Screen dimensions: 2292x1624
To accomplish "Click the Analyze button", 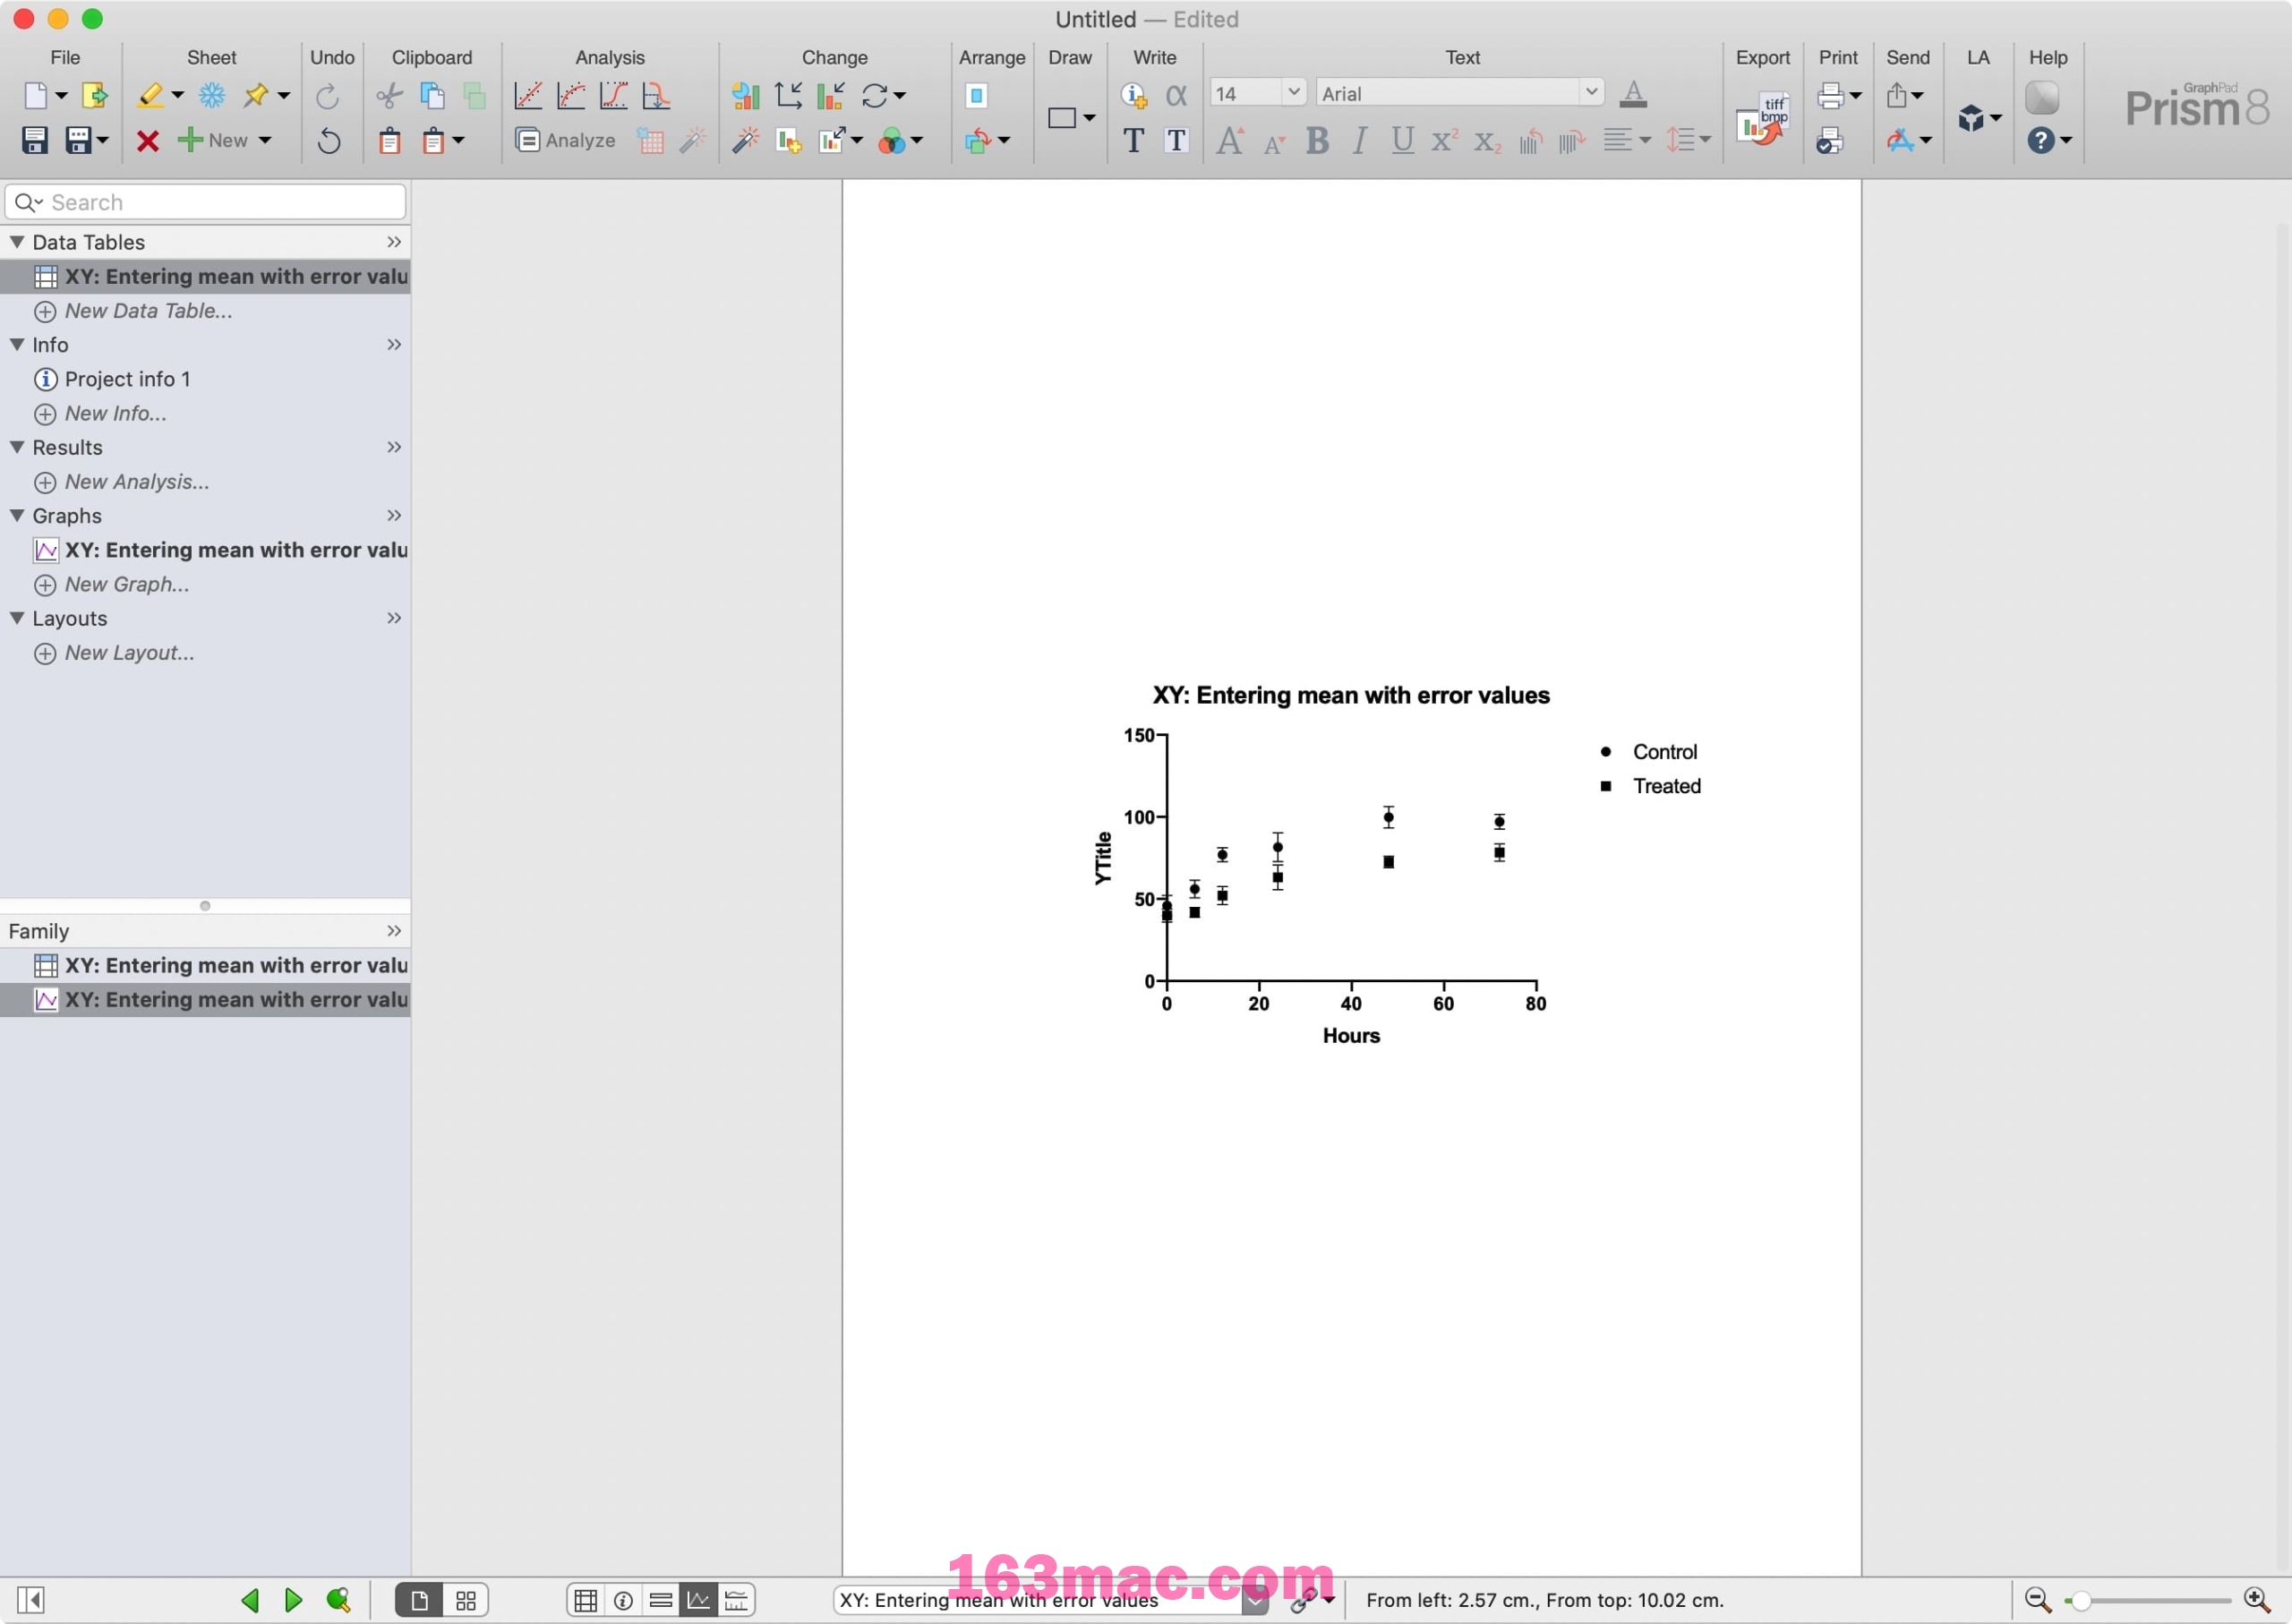I will 566,141.
